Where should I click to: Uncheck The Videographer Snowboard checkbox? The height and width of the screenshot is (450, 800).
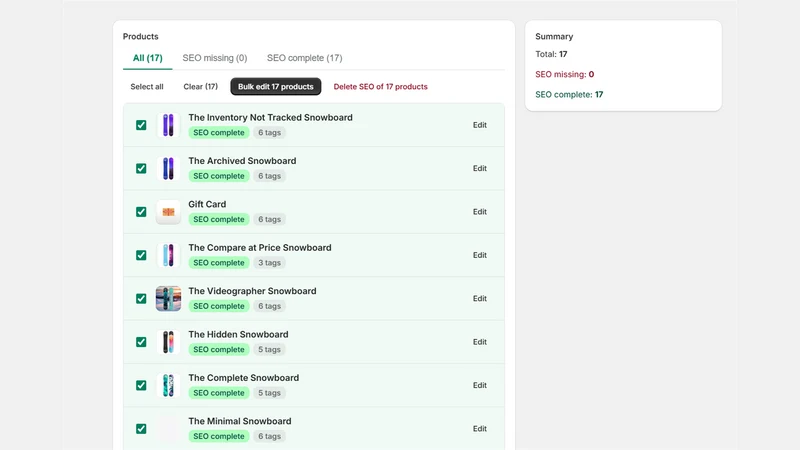[x=141, y=298]
